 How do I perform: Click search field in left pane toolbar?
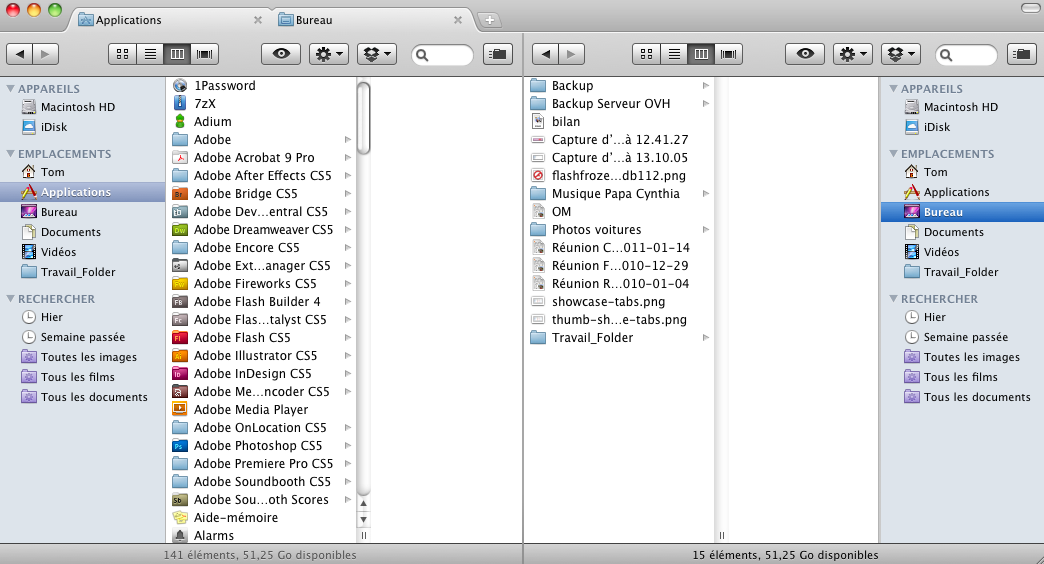point(442,55)
